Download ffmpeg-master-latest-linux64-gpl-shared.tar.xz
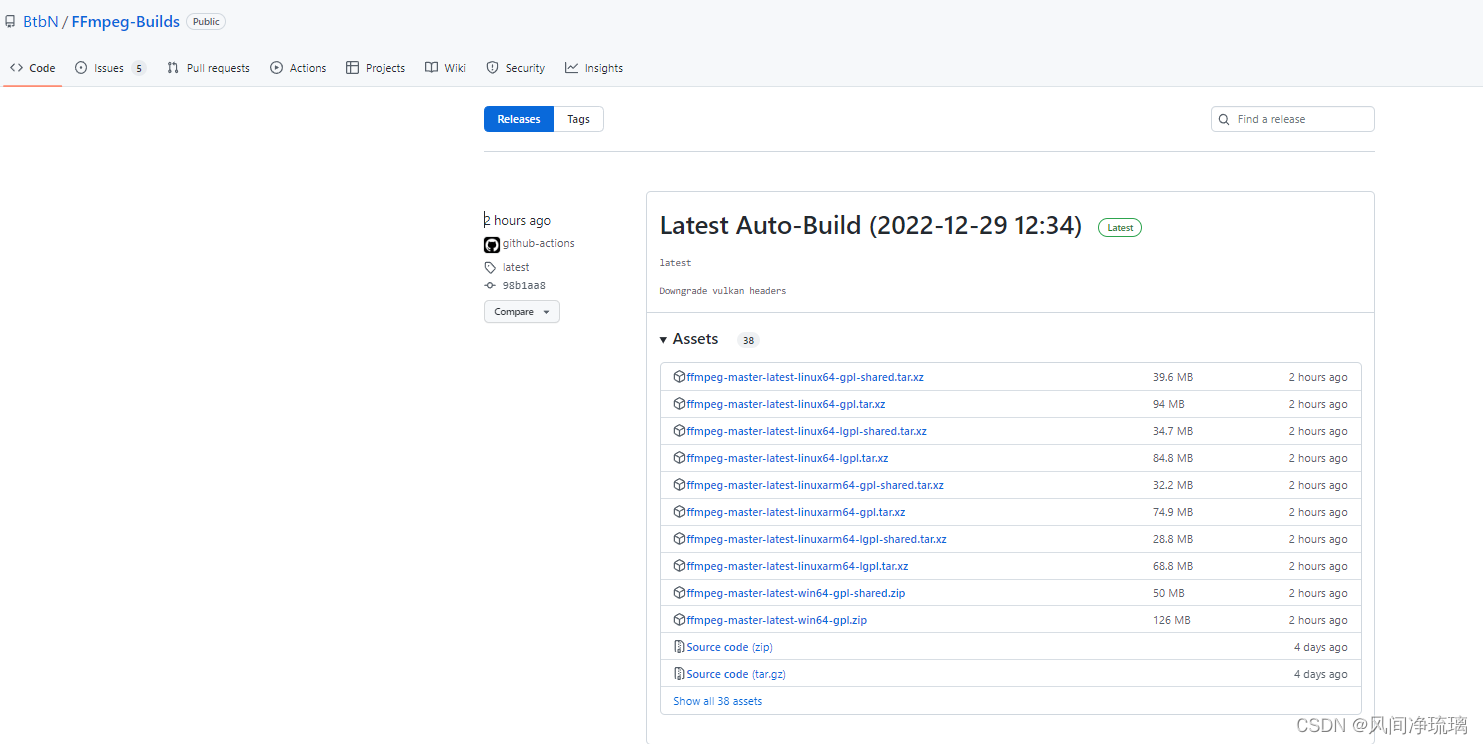Screen dimensions: 1483x744 pyautogui.click(x=805, y=377)
